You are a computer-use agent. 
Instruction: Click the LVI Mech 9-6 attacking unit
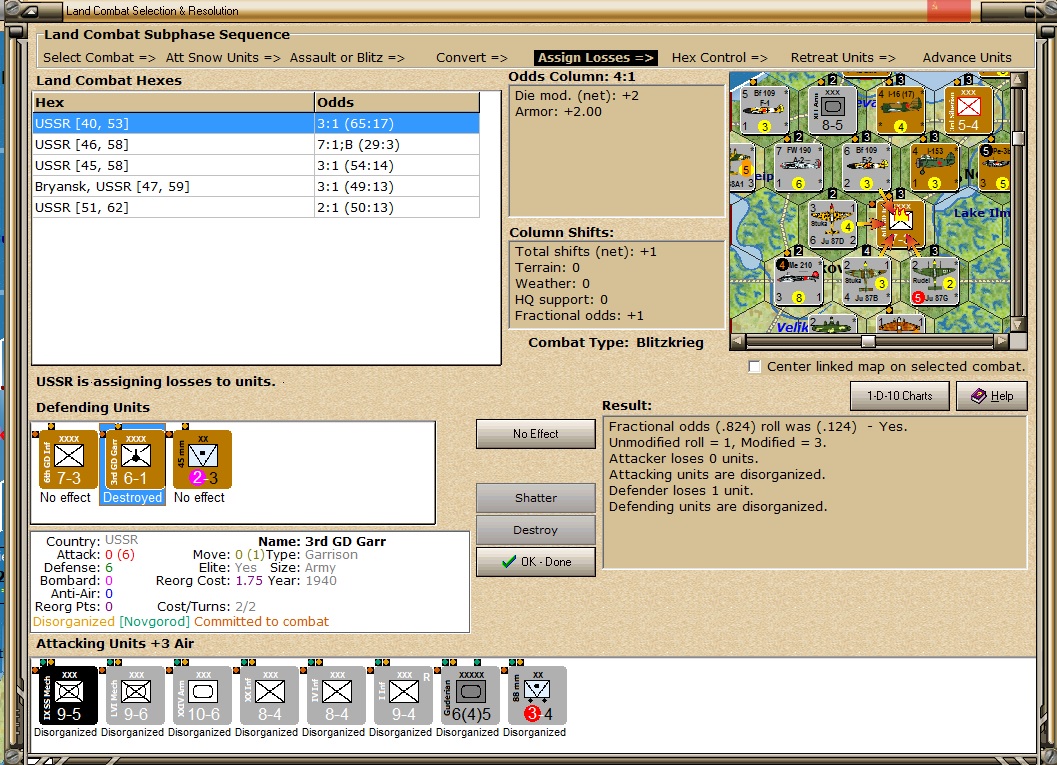coord(135,696)
